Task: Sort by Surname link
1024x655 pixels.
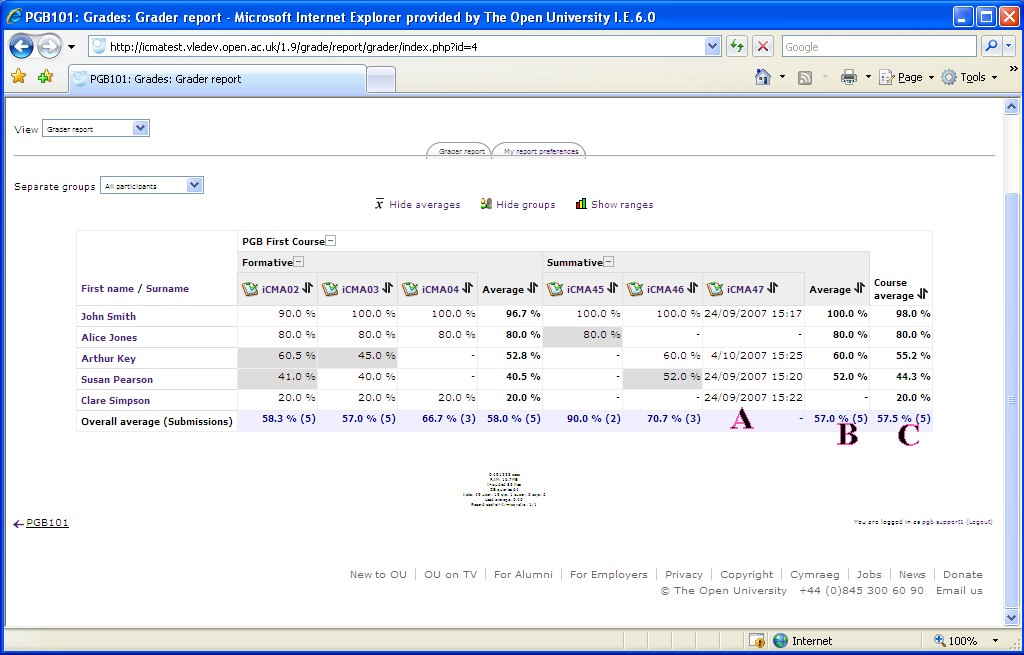Action: click(167, 288)
